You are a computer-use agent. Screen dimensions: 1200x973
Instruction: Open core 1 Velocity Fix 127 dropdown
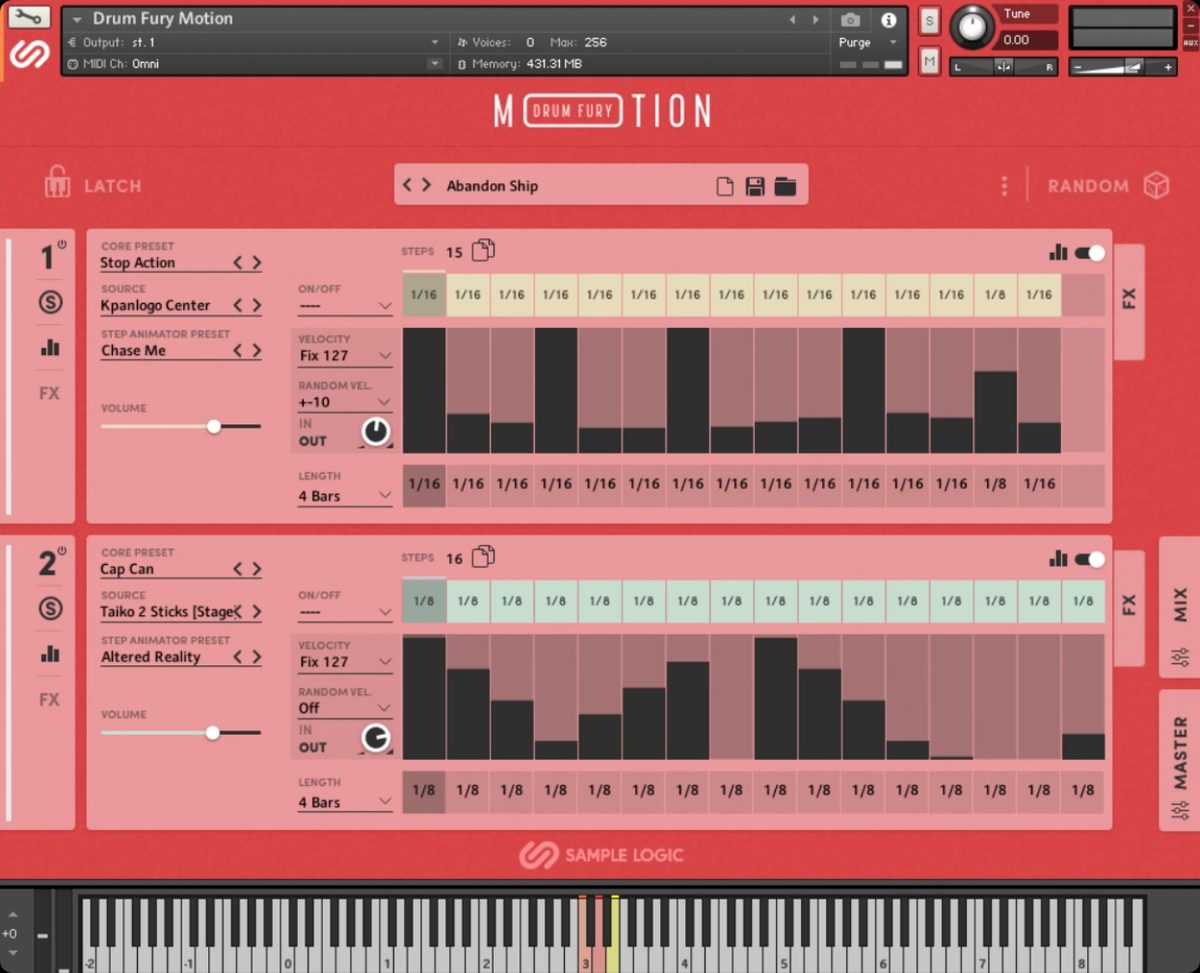click(345, 355)
